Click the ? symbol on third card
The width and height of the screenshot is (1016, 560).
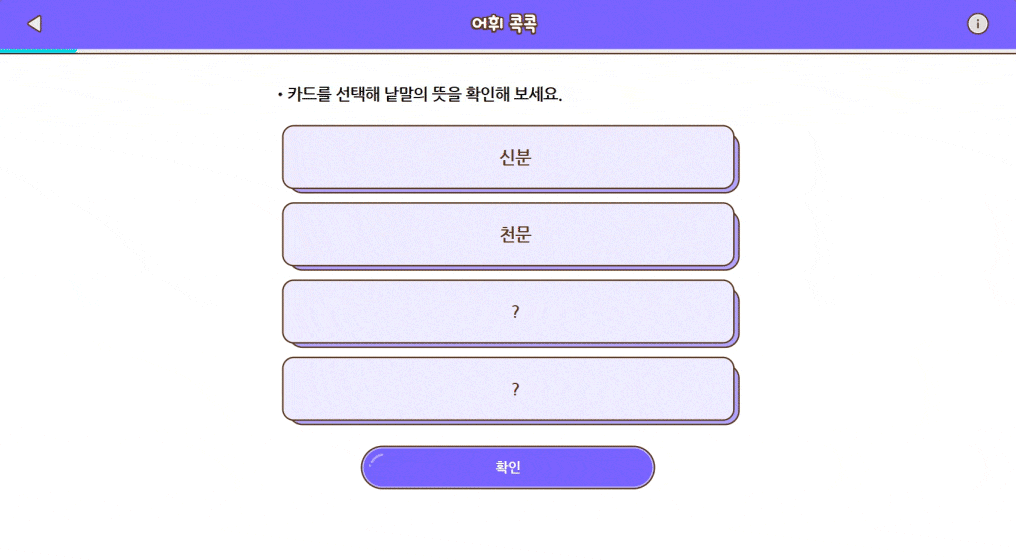tap(515, 312)
